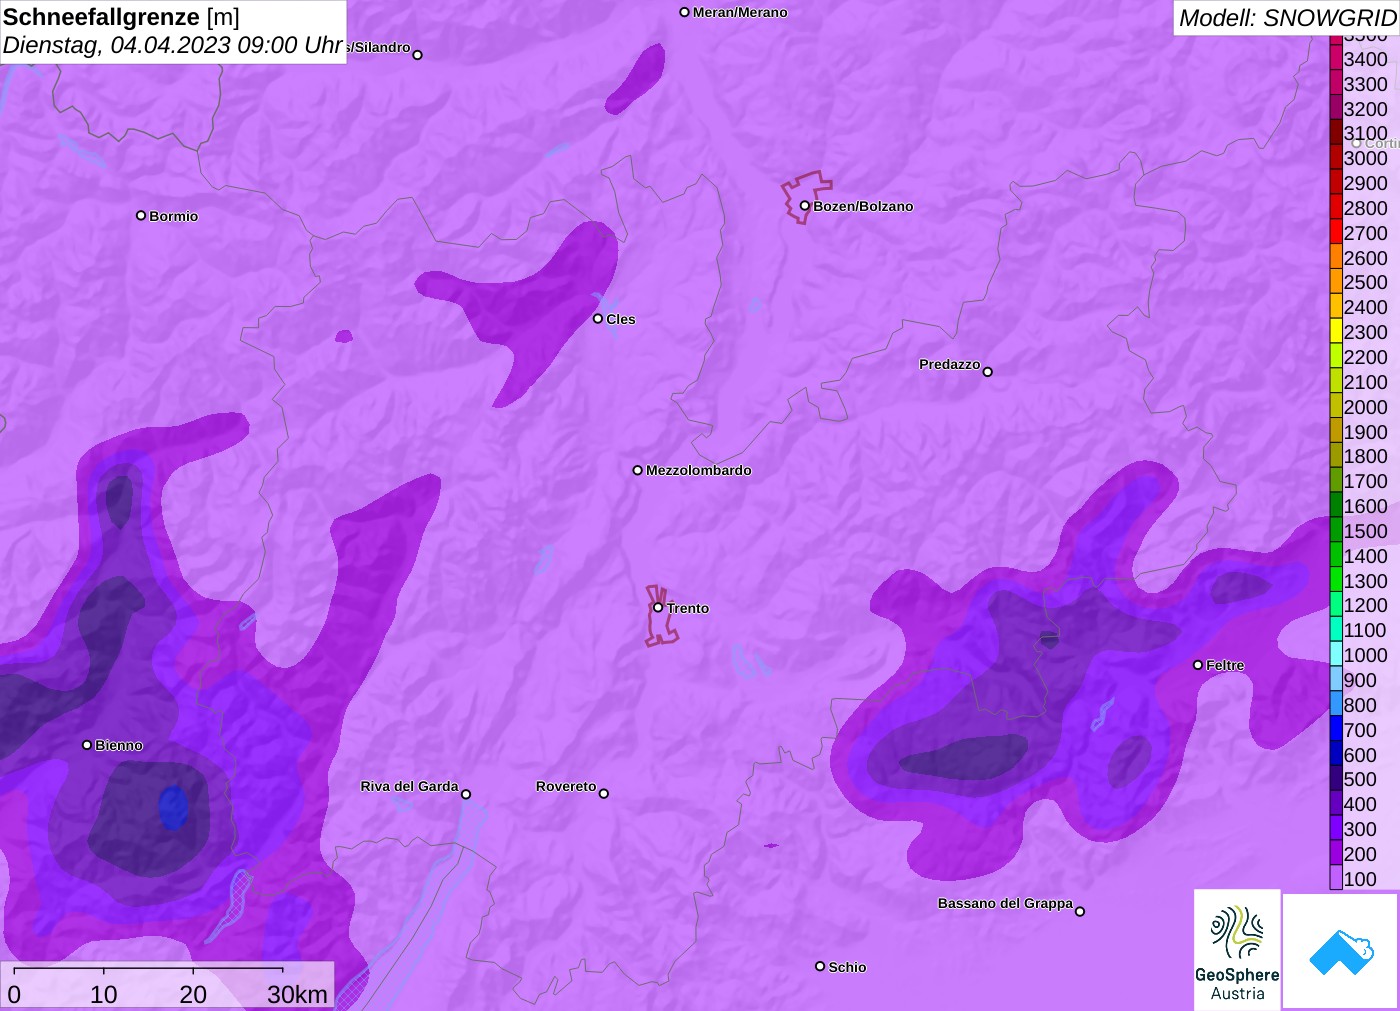
Task: Select the 2300 m yellow legend swatch
Action: 1336,332
